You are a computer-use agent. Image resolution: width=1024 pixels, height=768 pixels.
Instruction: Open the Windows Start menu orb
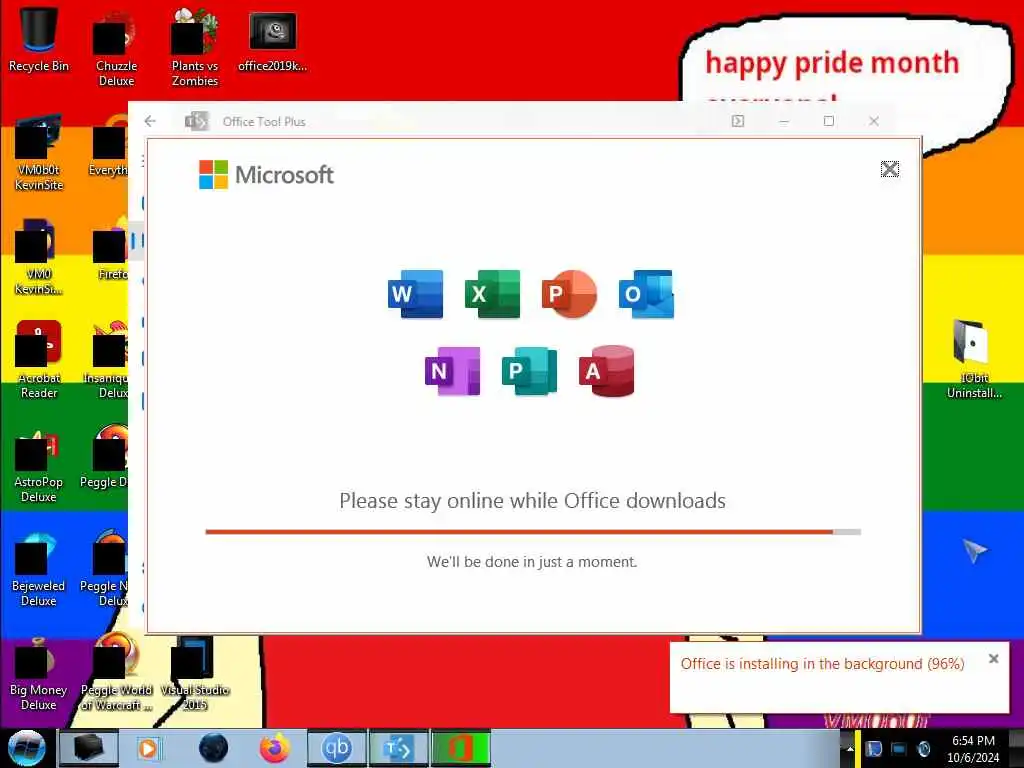[27, 748]
